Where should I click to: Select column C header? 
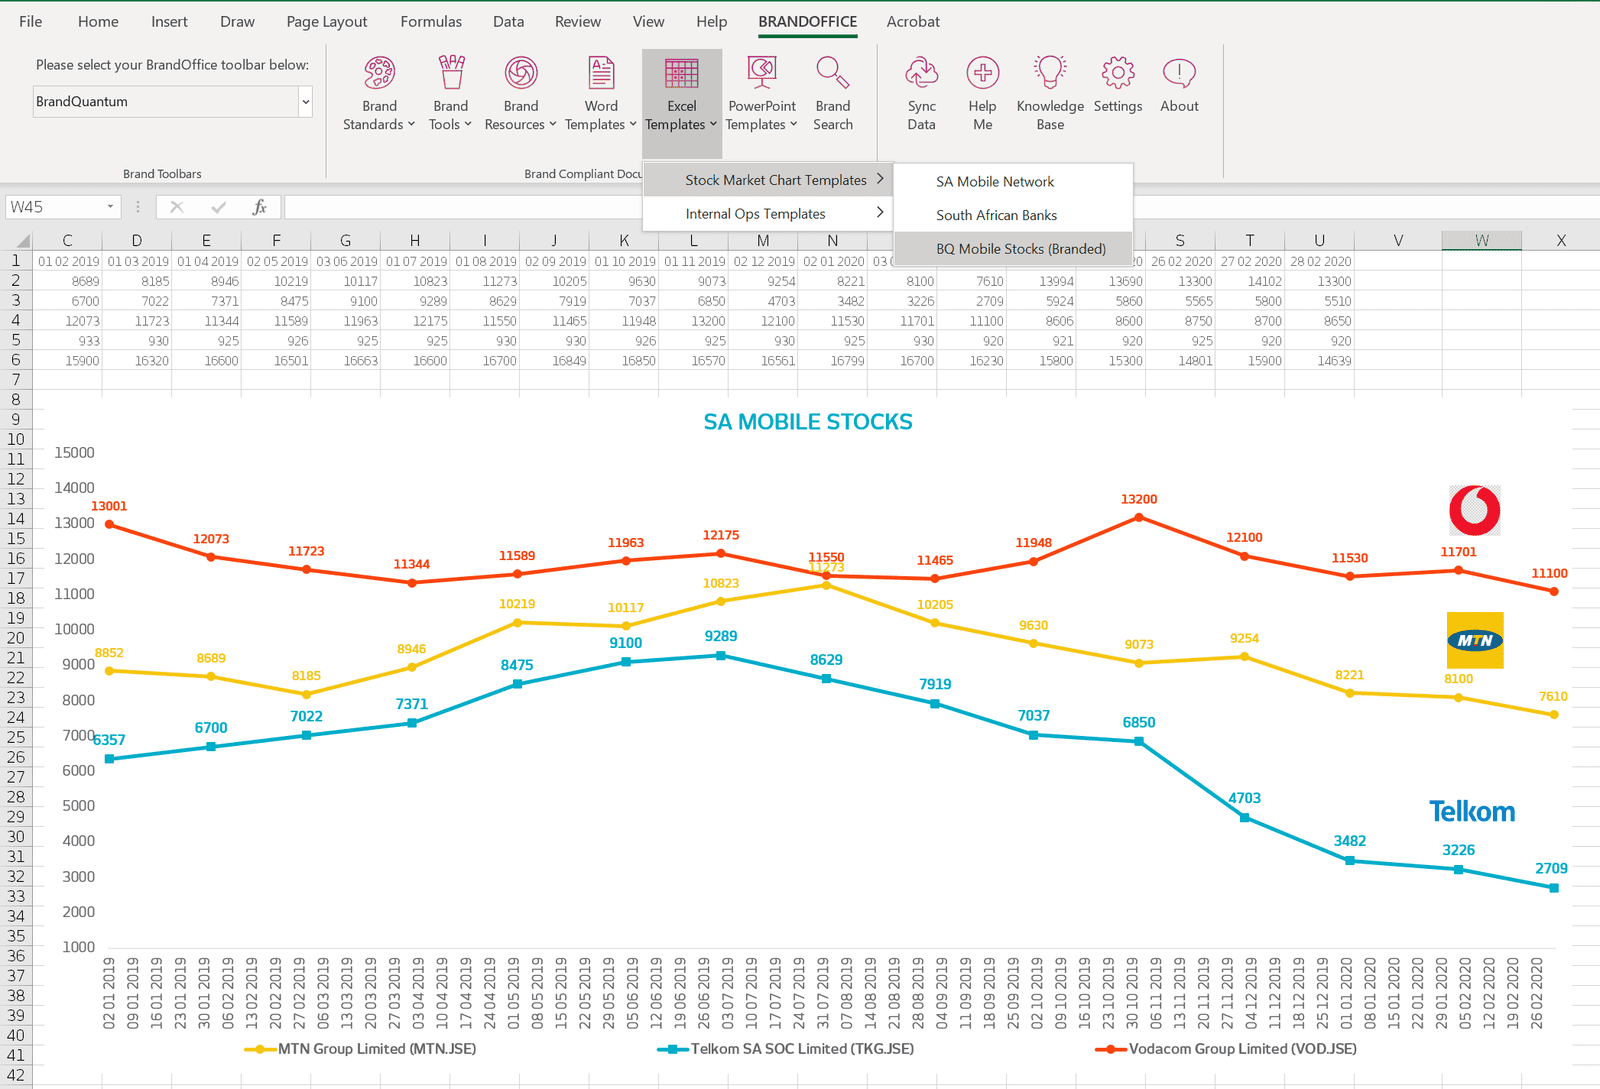(x=67, y=240)
